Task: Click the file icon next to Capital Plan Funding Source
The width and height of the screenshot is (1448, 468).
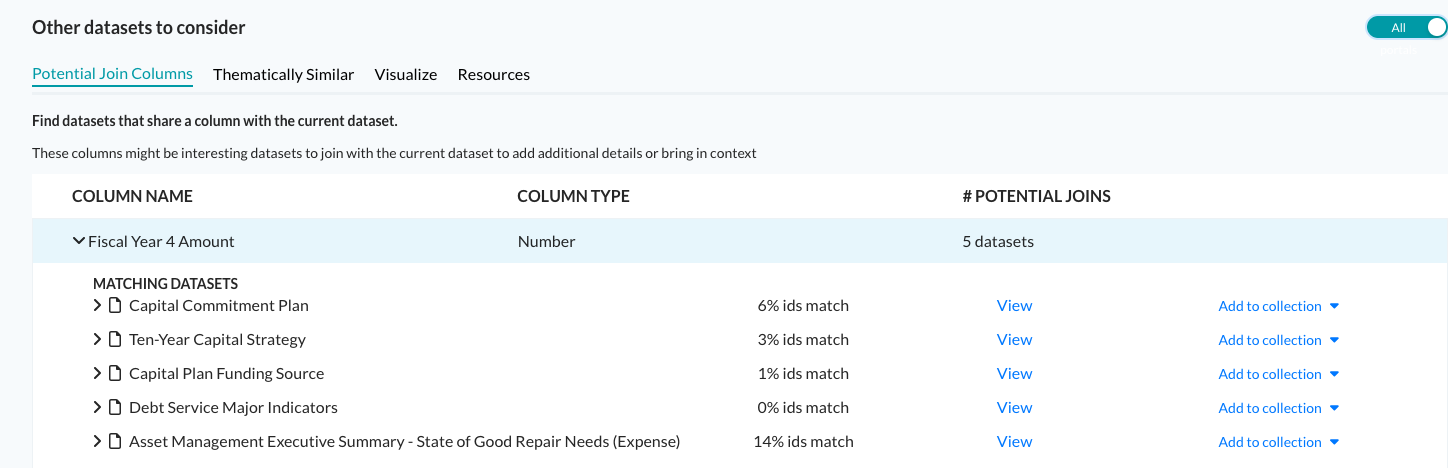Action: (x=115, y=374)
